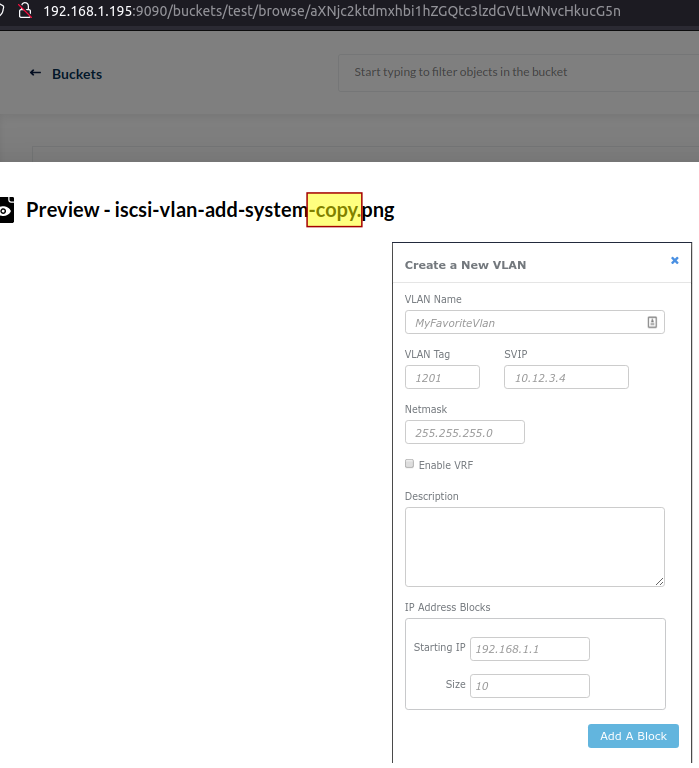Viewport: 699px width, 768px height.
Task: Open the Buckets link
Action: point(77,74)
